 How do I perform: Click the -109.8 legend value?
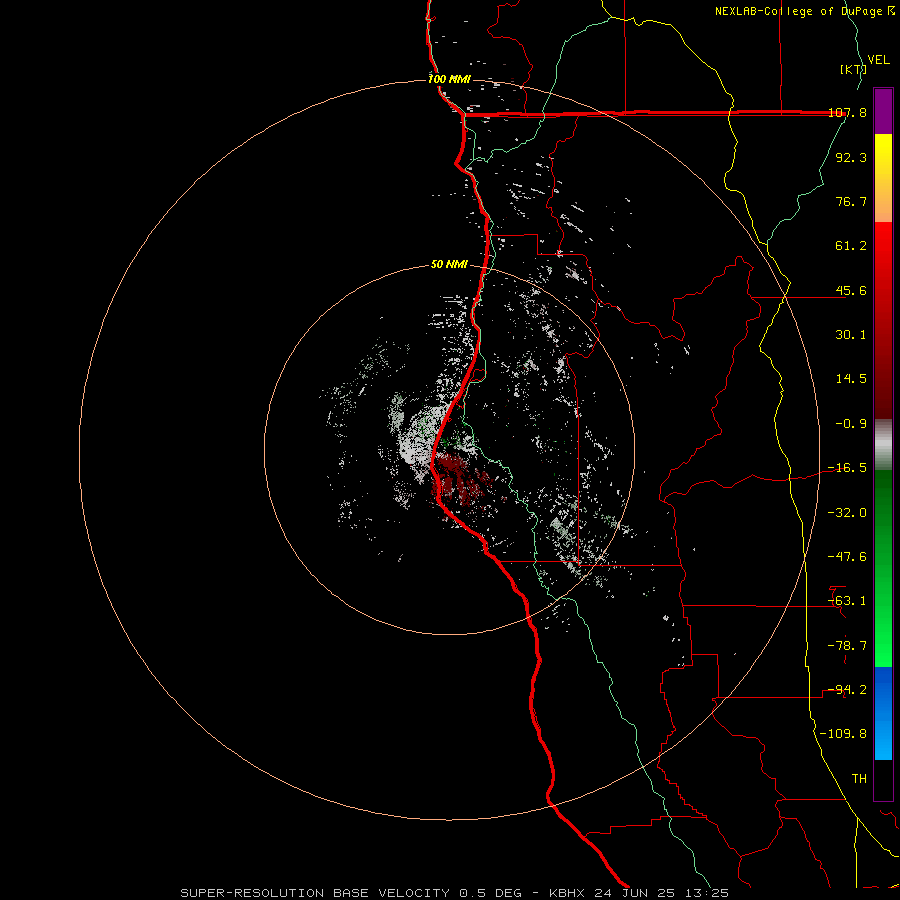point(843,734)
